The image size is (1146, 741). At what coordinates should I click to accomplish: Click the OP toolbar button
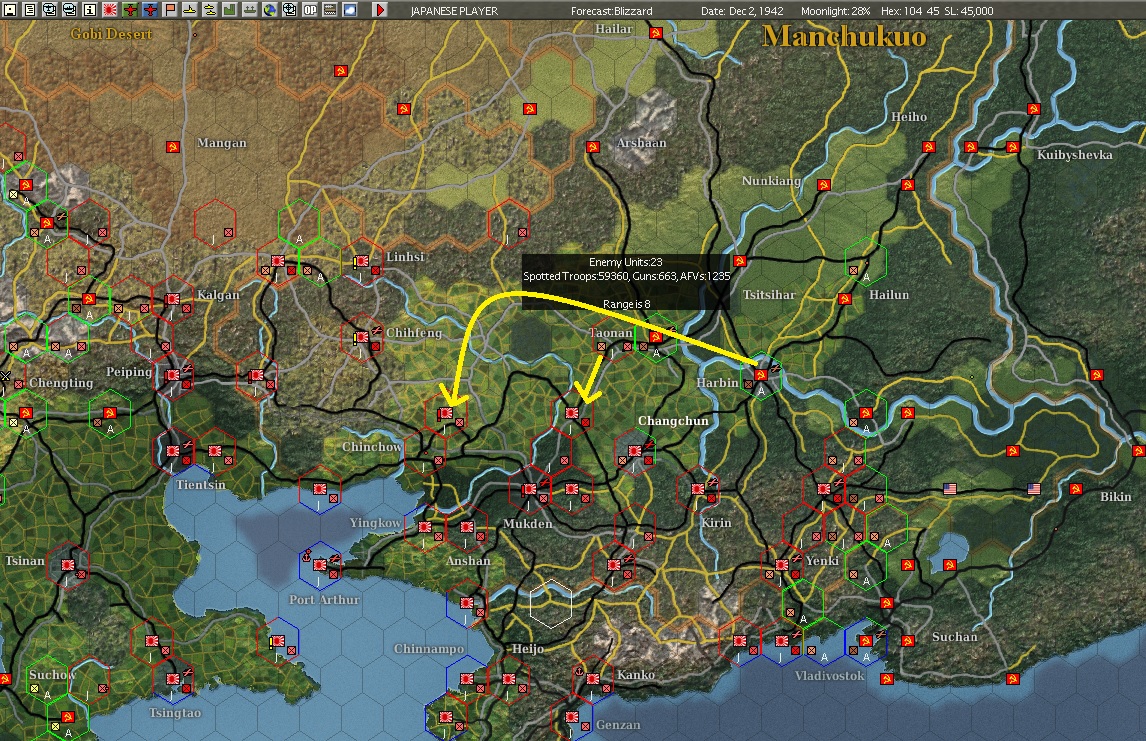tap(310, 10)
